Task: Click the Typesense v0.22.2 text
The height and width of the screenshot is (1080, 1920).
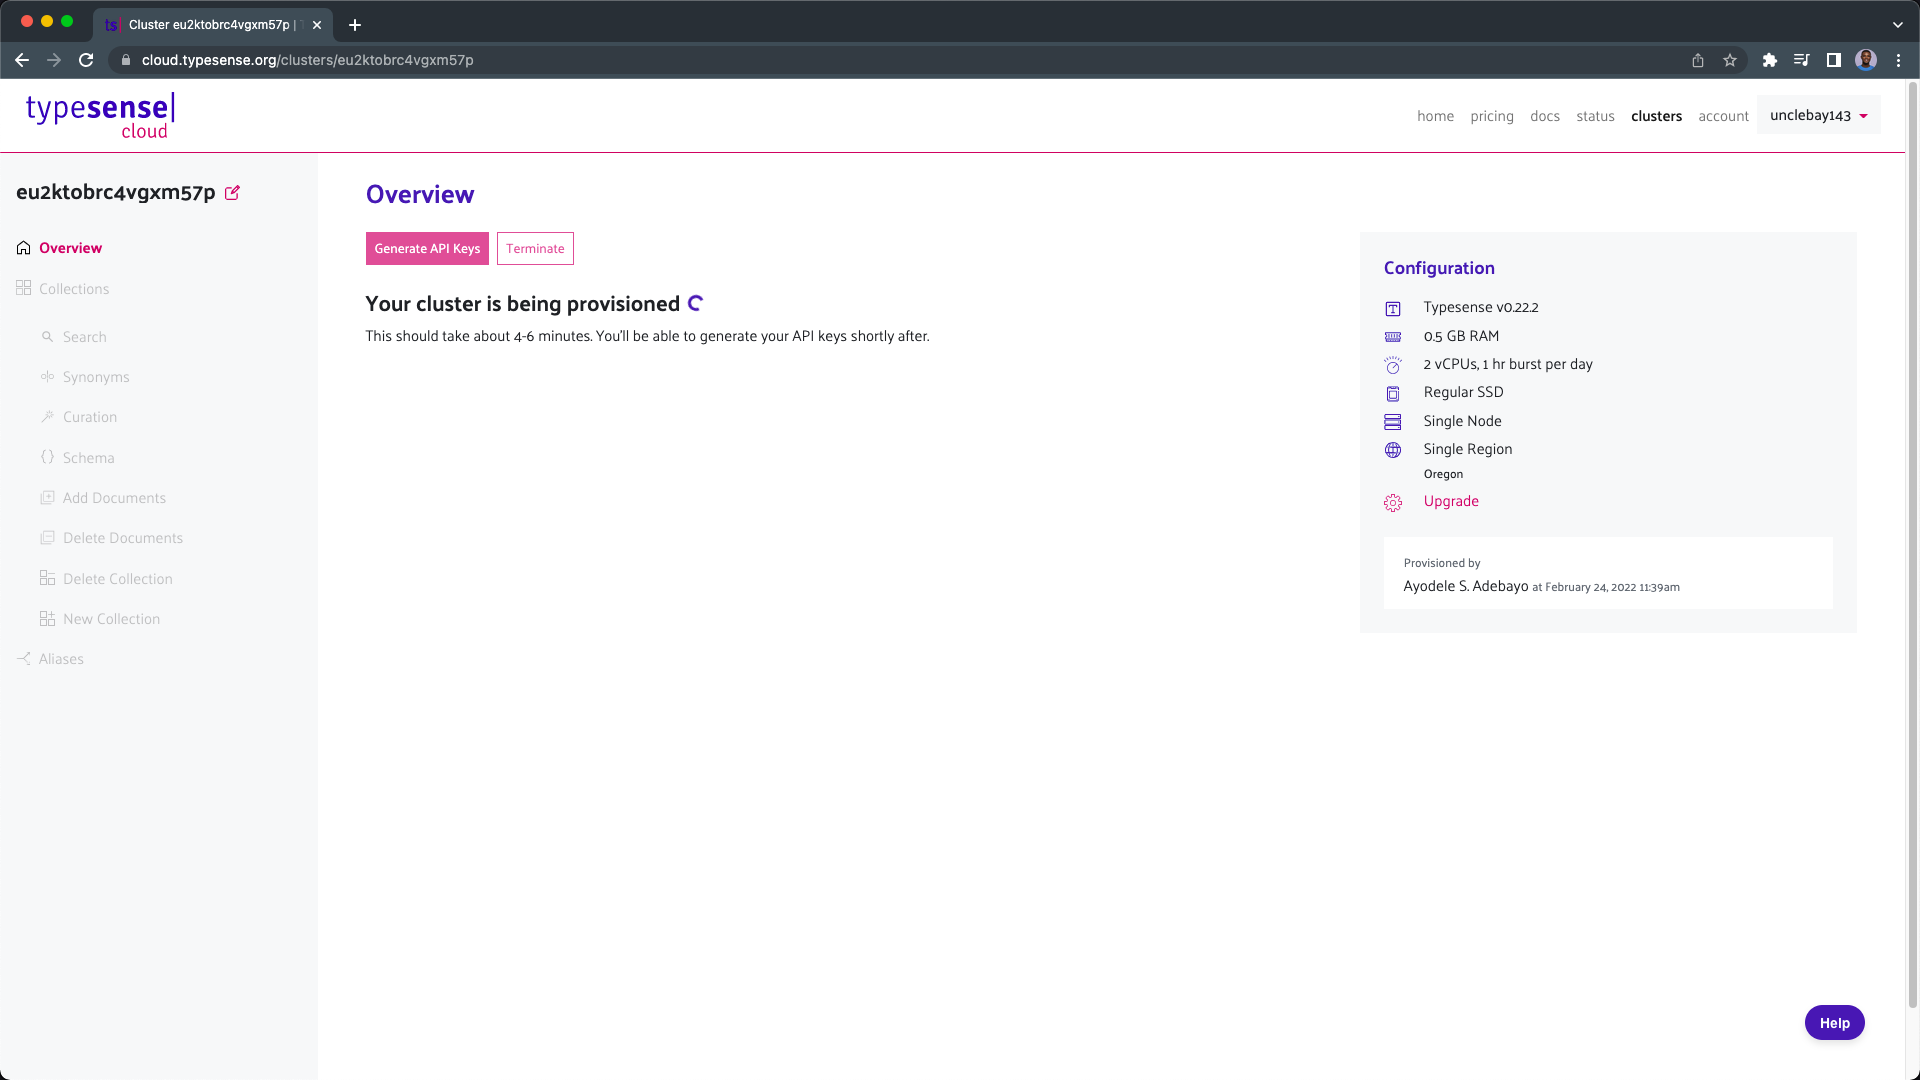Action: click(x=1480, y=307)
